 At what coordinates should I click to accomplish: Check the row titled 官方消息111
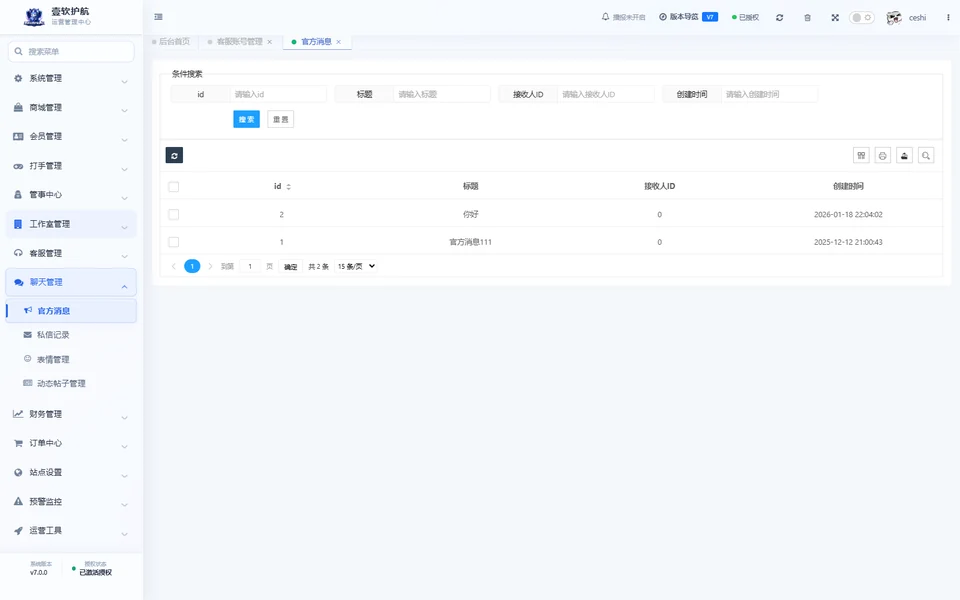tap(174, 242)
